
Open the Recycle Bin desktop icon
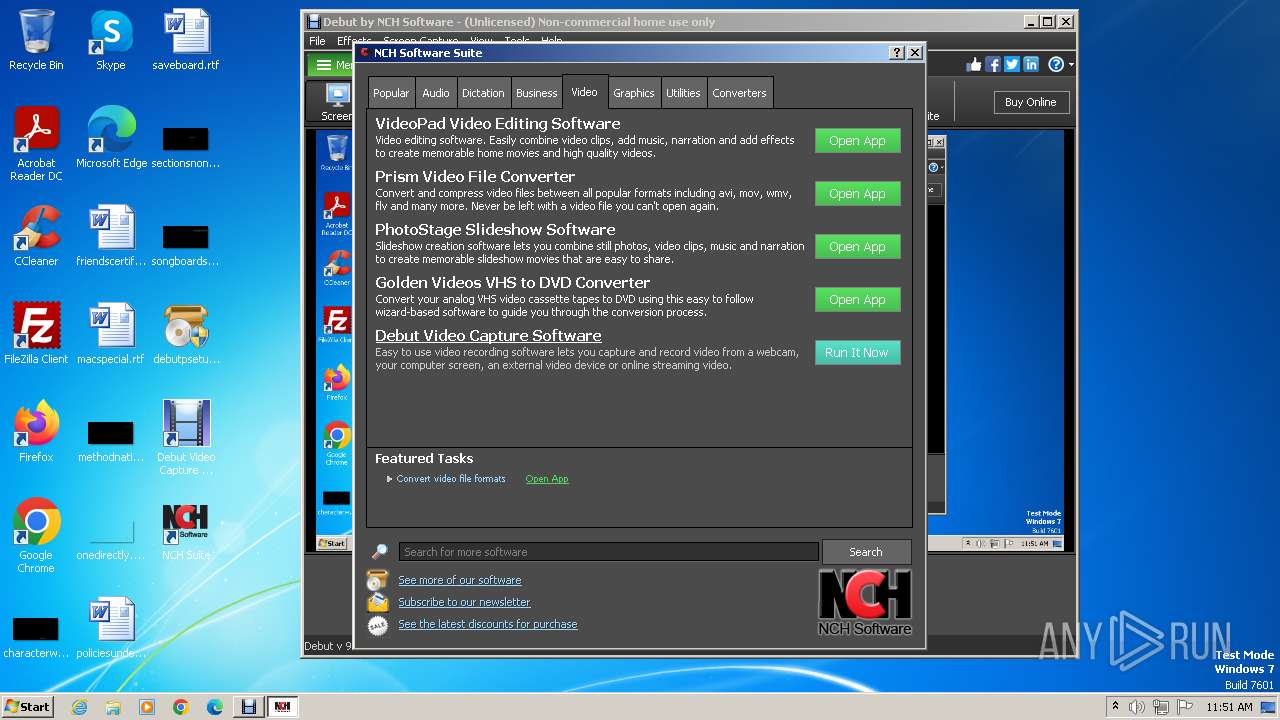point(36,40)
